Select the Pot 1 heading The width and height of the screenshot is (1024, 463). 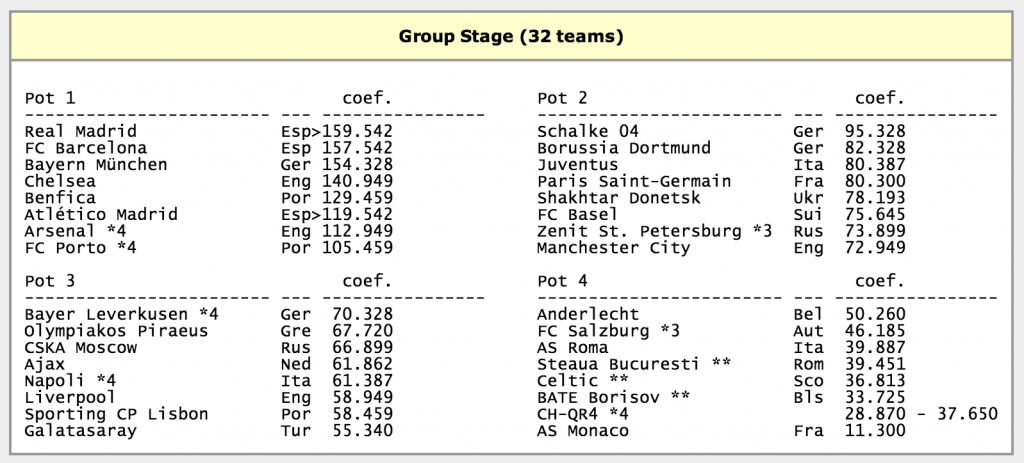pyautogui.click(x=49, y=98)
